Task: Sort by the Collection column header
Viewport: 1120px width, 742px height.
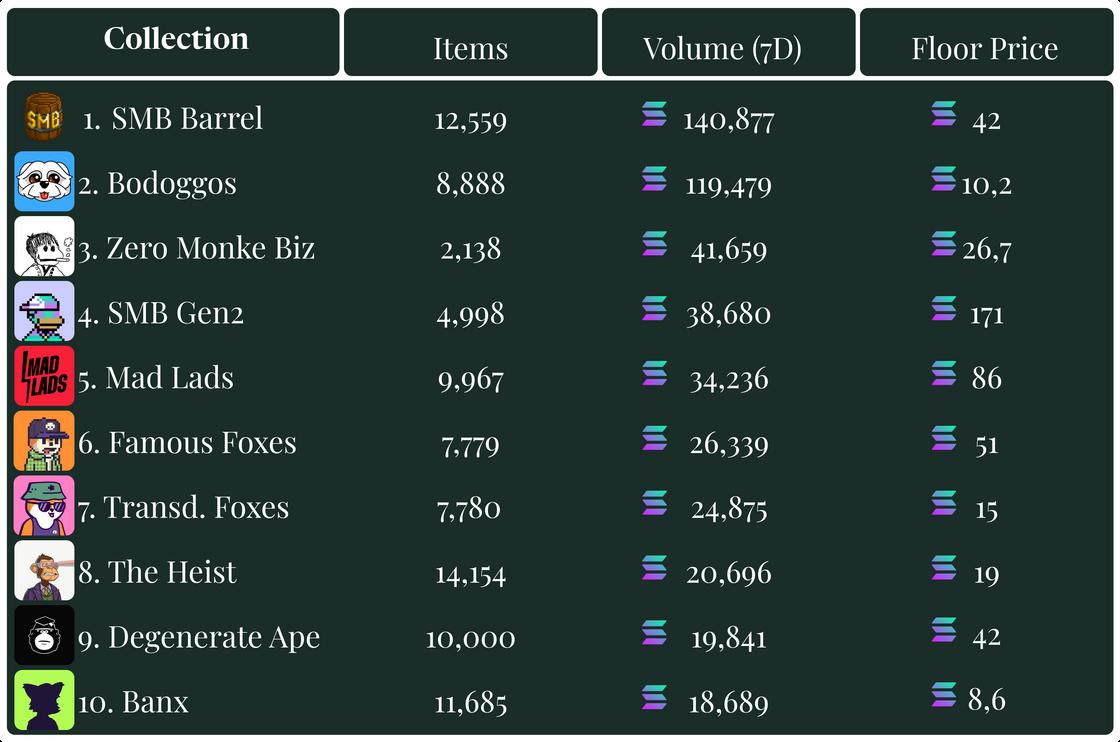Action: (x=174, y=41)
